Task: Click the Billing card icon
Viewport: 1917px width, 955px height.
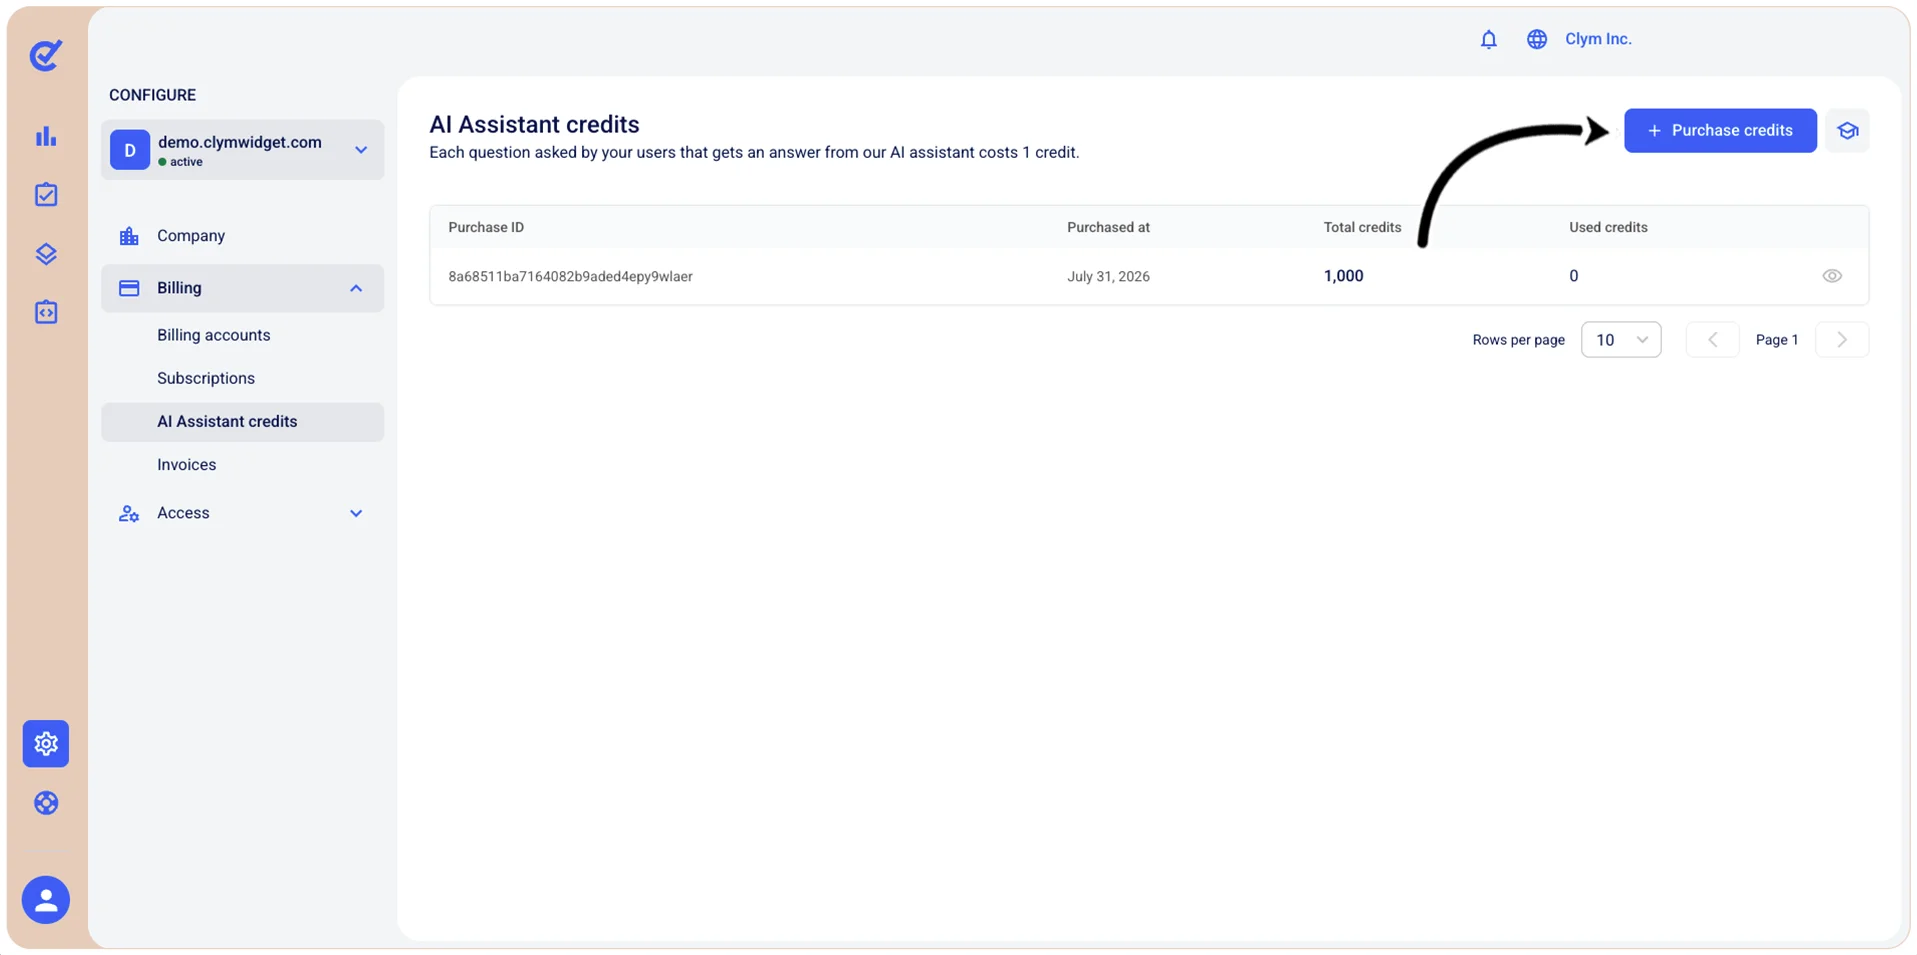Action: 129,288
